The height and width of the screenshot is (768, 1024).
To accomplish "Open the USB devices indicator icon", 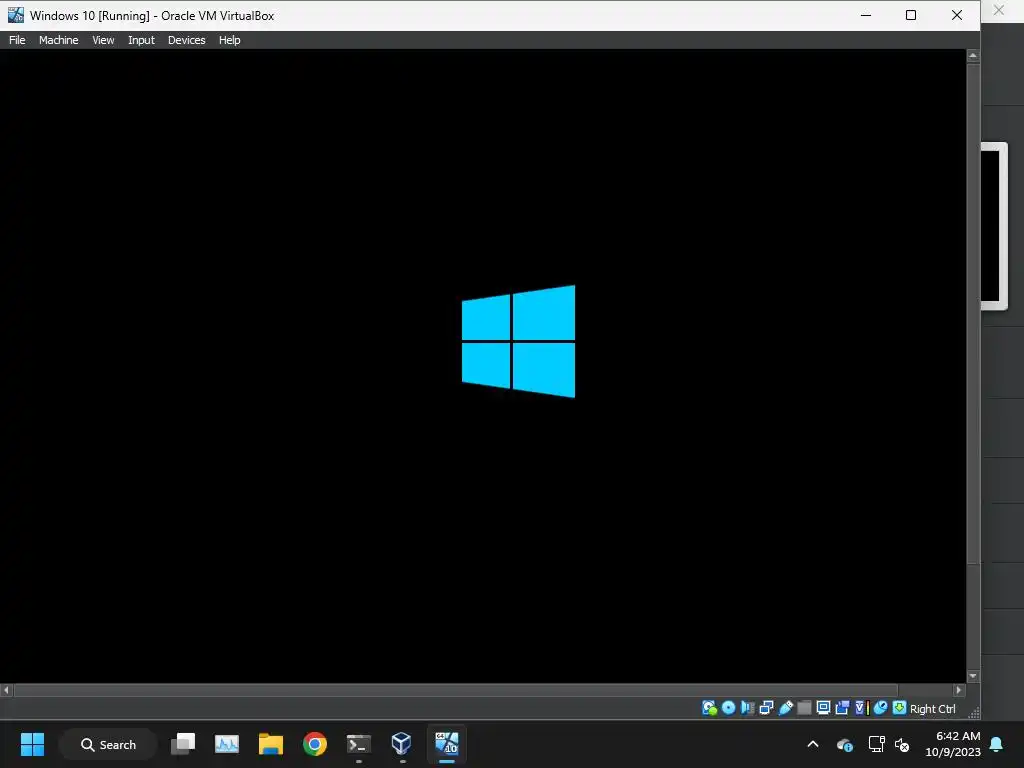I will click(x=786, y=708).
